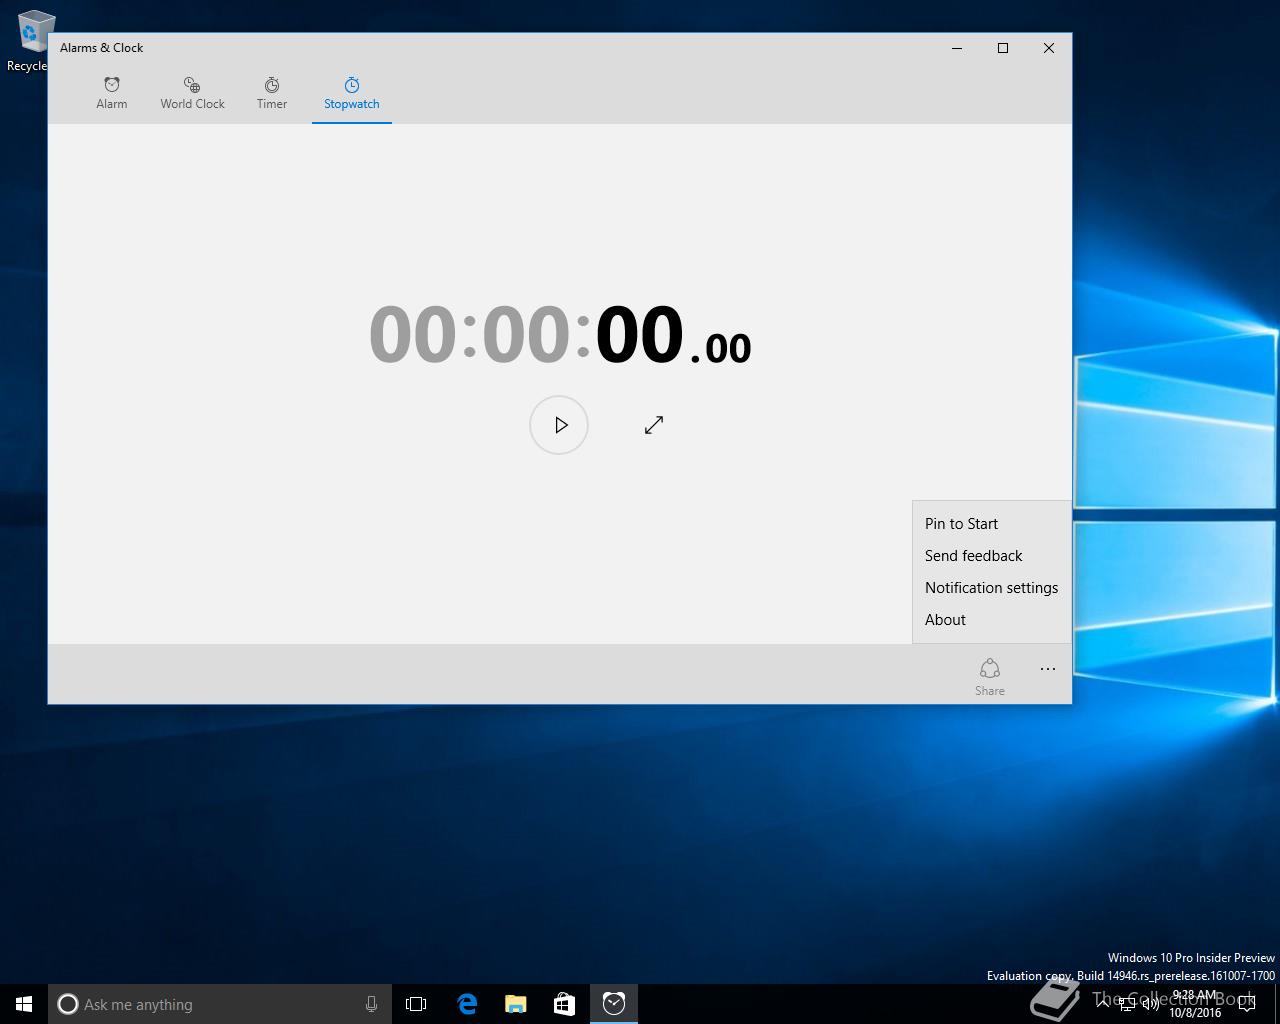This screenshot has width=1280, height=1024.
Task: Click the Share button
Action: pyautogui.click(x=990, y=676)
